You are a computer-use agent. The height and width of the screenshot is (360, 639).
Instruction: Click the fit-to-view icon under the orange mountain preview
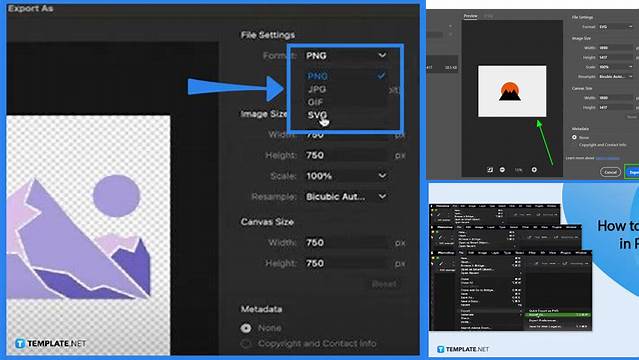[x=490, y=170]
